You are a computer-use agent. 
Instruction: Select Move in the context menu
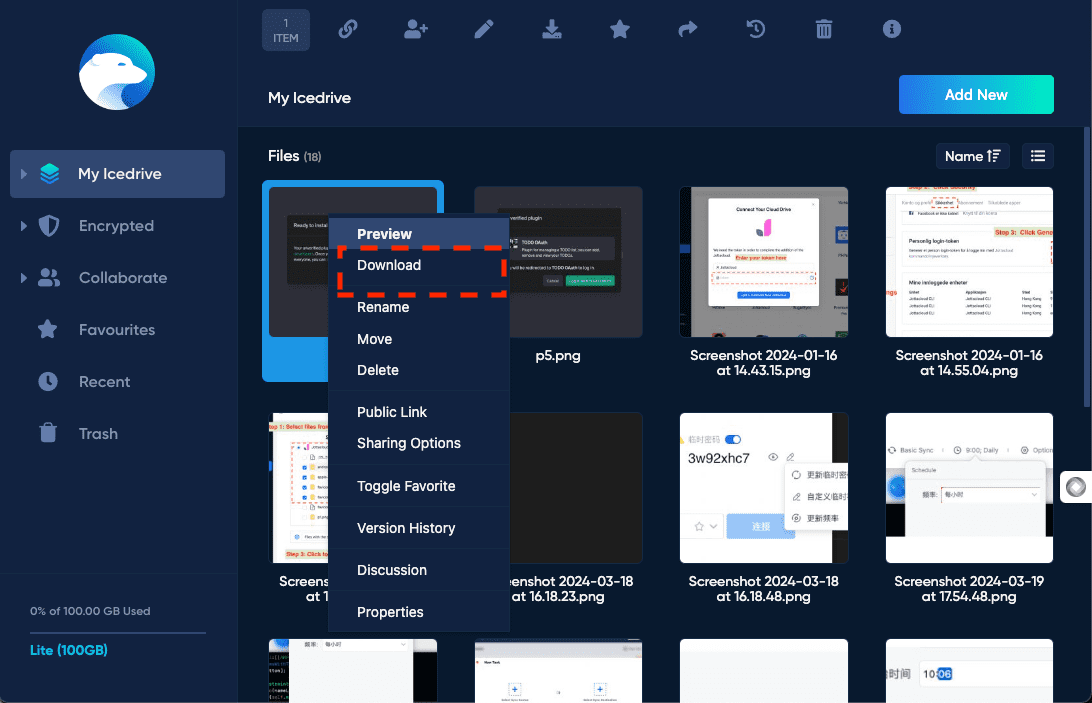pos(374,339)
